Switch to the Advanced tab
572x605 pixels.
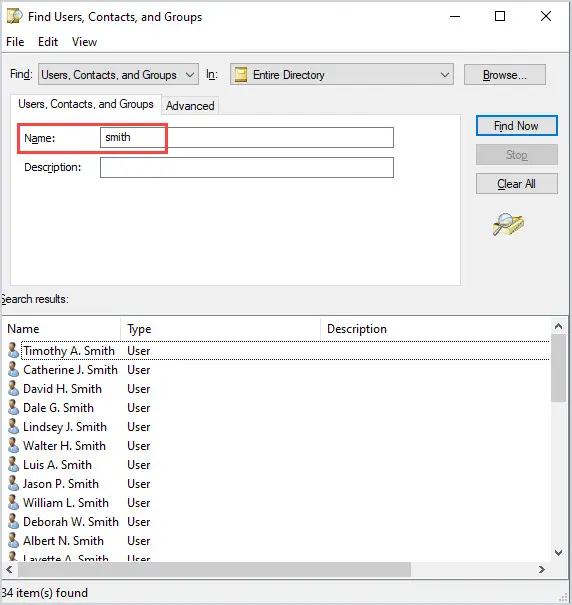point(190,106)
